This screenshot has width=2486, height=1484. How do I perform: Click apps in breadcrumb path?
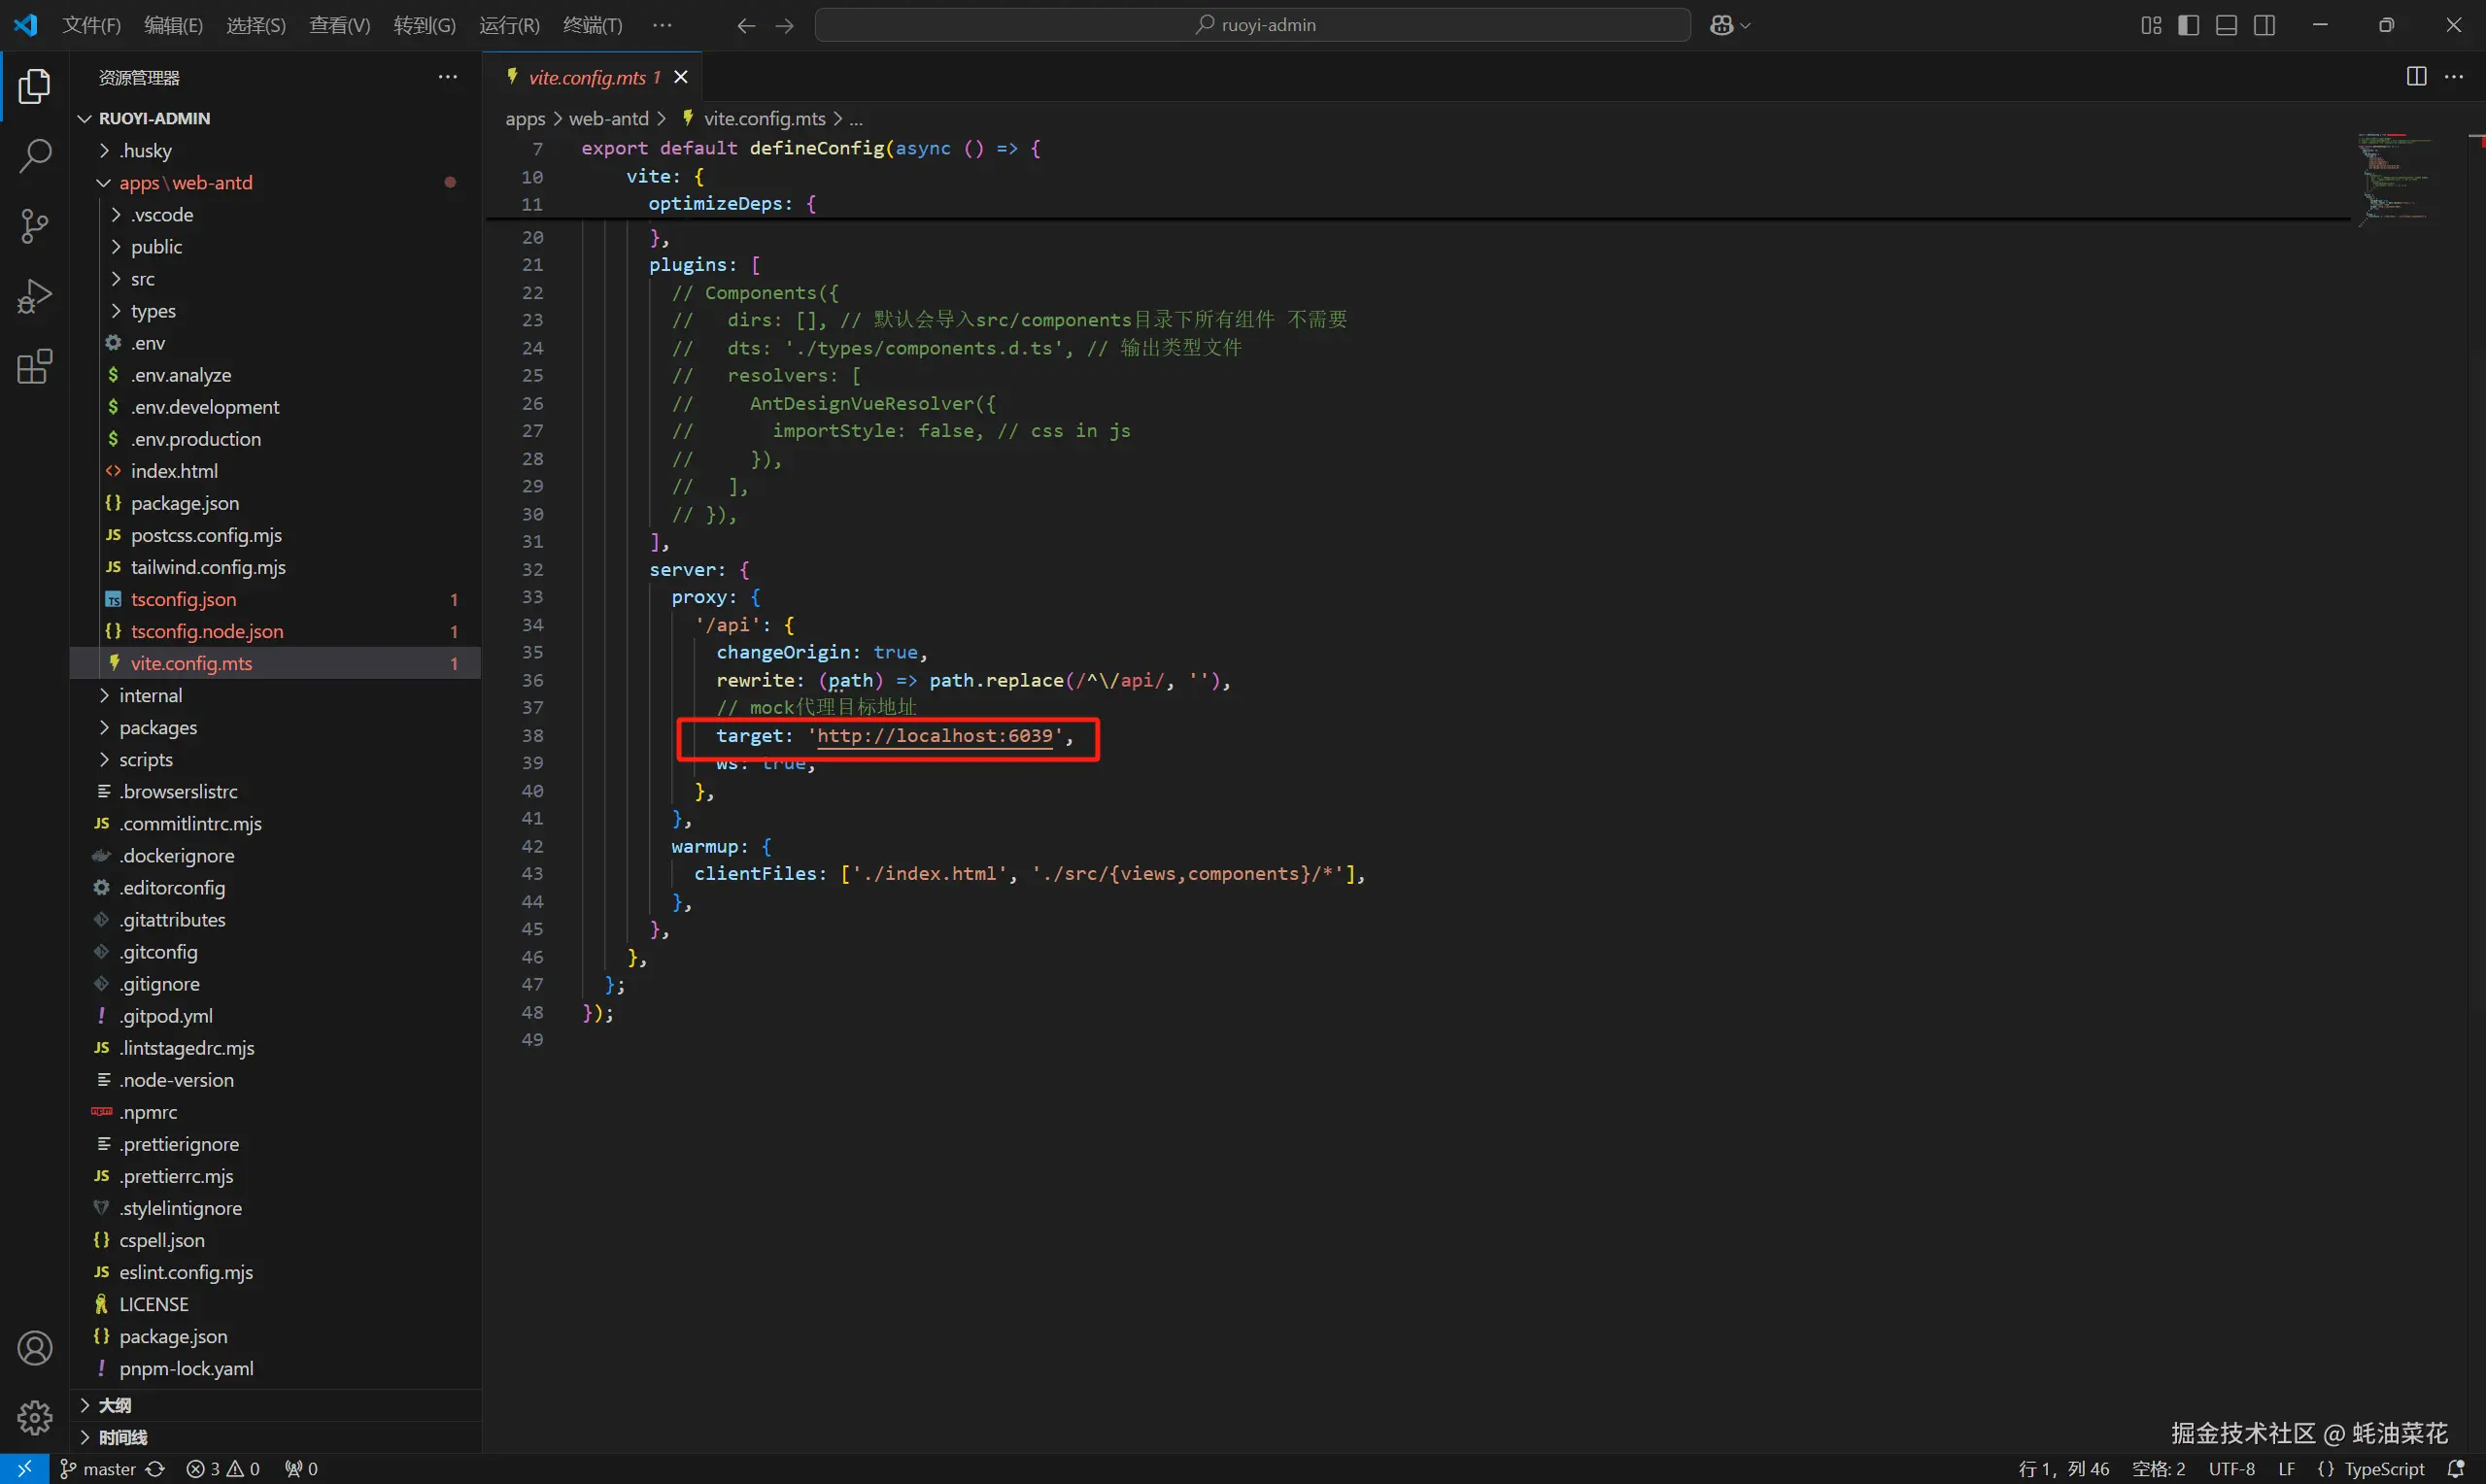pyautogui.click(x=525, y=118)
